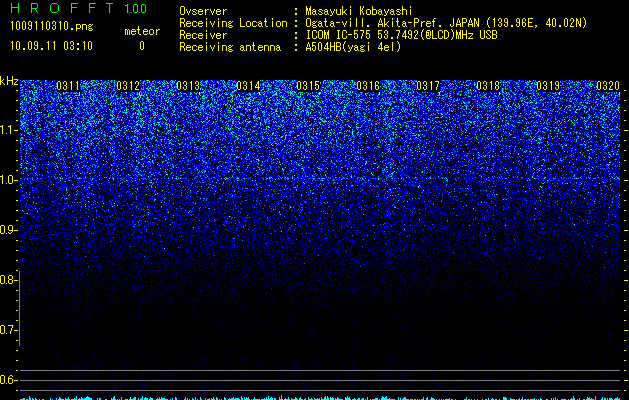Click the Ovserver label
Viewport: 629px width, 400px height.
[x=203, y=11]
